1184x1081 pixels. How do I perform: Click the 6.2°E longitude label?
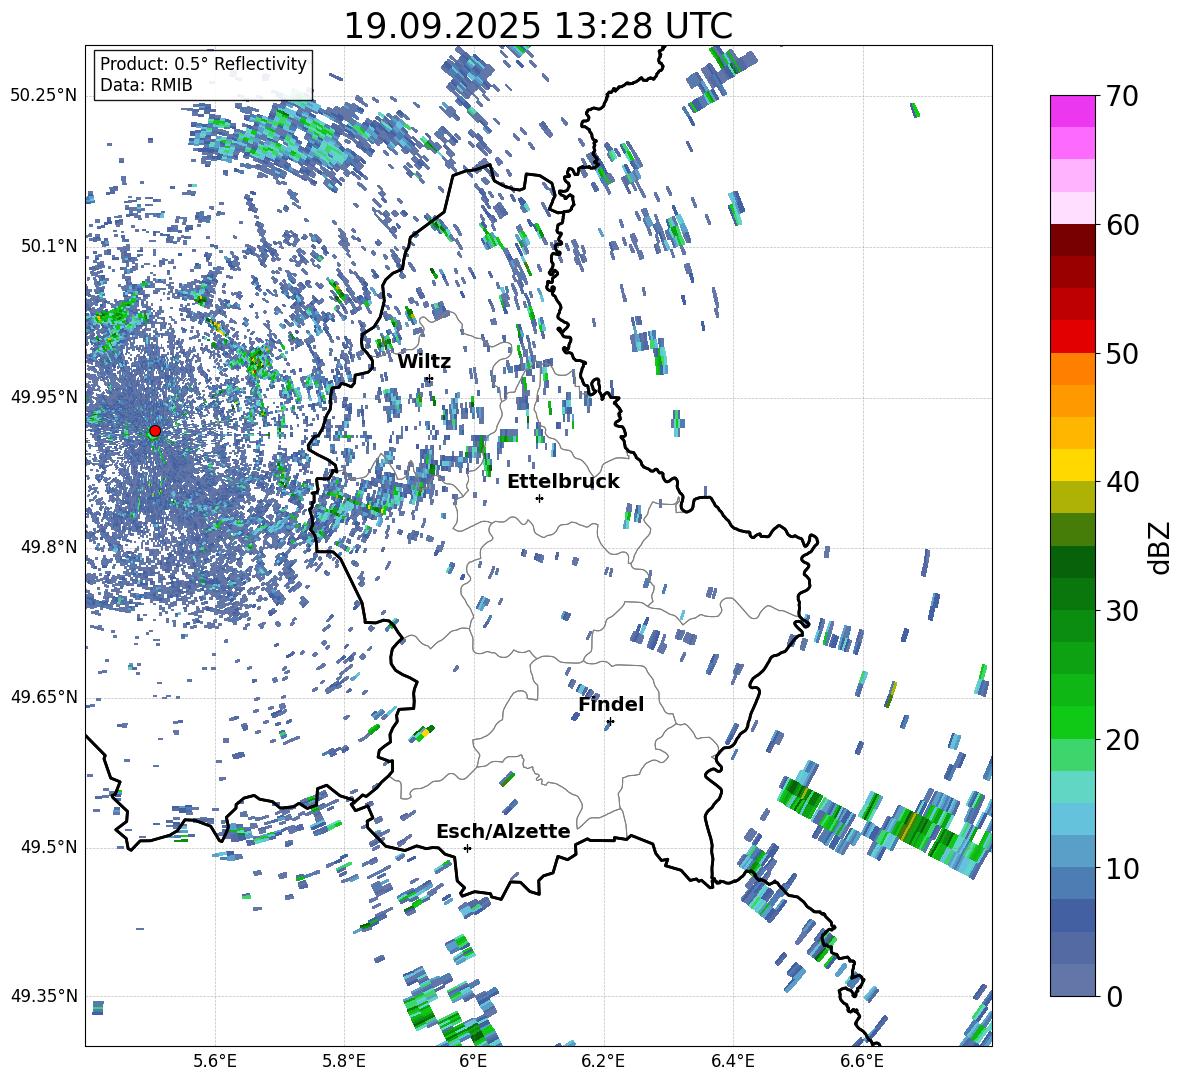[603, 1061]
